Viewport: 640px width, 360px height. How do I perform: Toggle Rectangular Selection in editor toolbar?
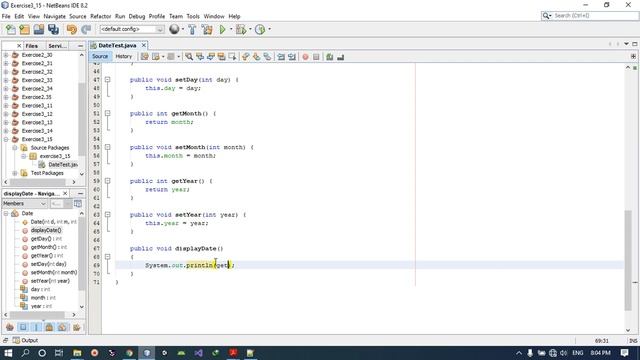[232, 57]
